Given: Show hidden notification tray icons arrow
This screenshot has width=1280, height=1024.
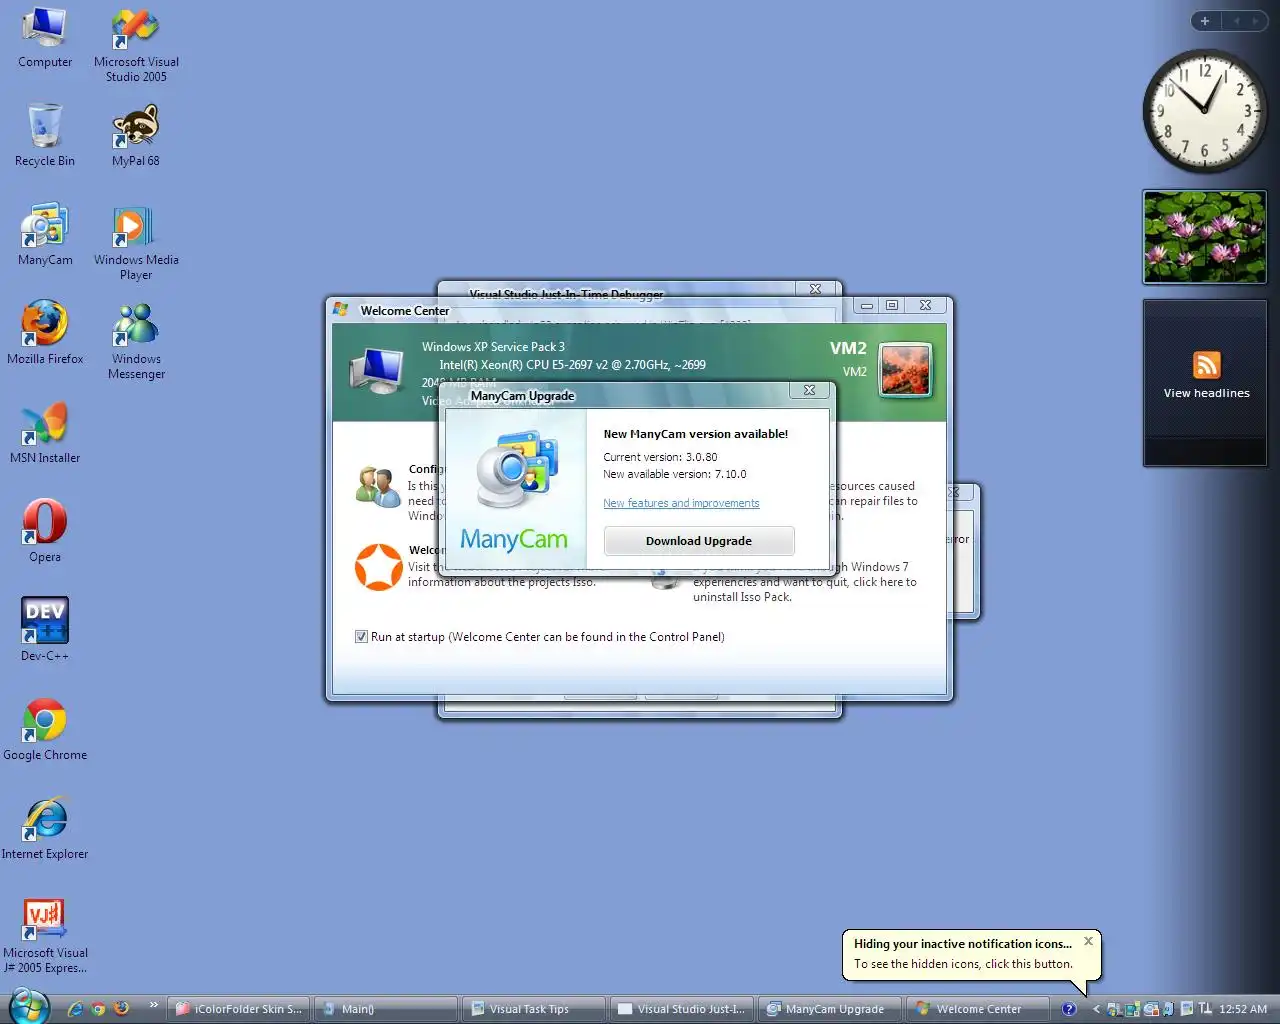Looking at the screenshot, I should 1096,1009.
